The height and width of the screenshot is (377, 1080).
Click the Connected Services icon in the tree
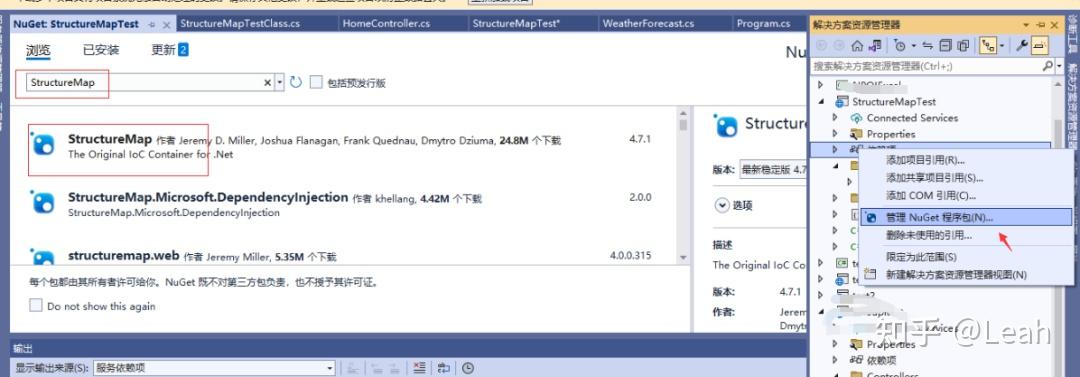click(856, 118)
